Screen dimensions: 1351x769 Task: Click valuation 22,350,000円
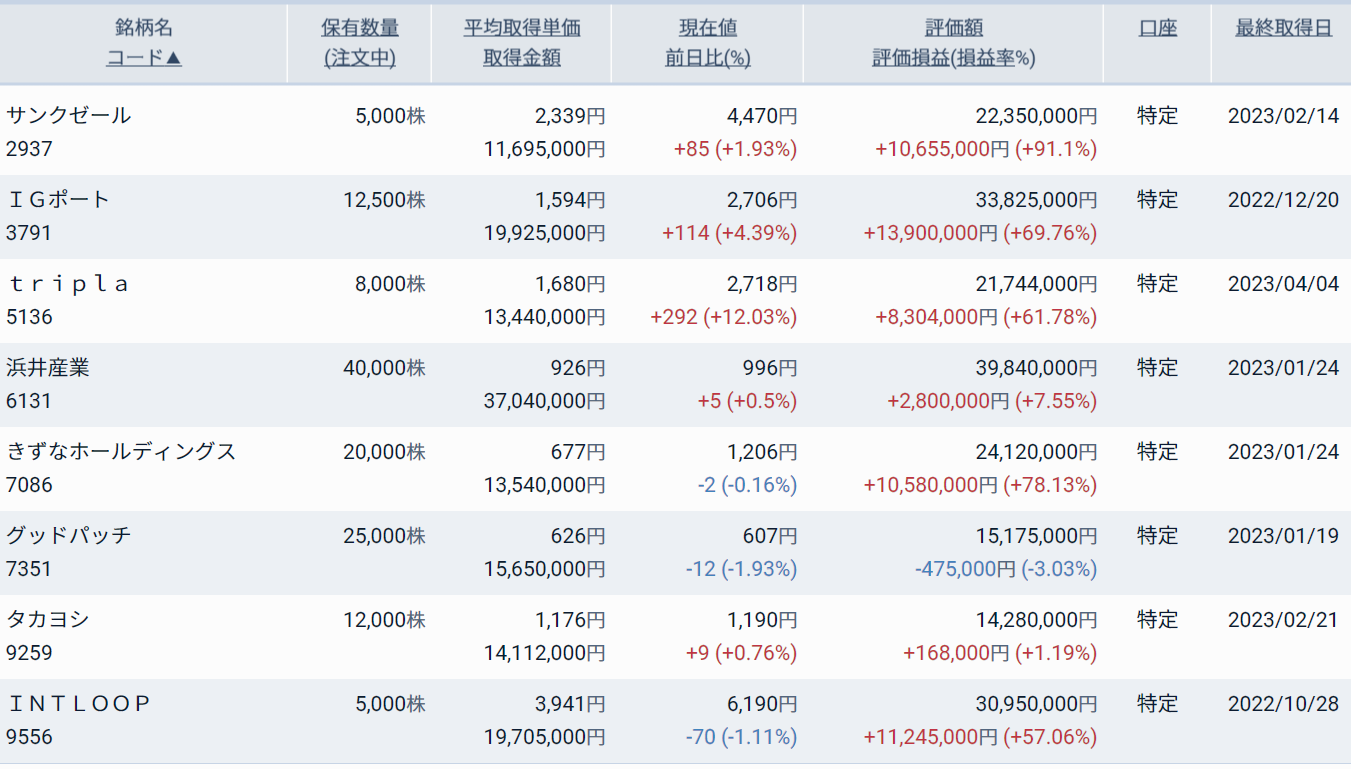1036,115
